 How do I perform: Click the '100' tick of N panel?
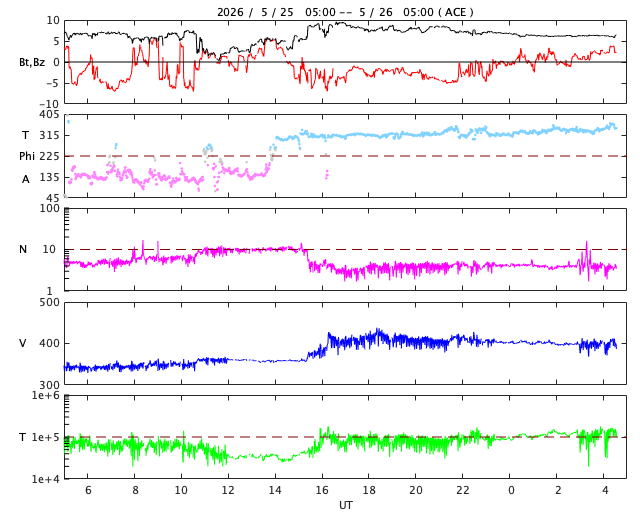click(49, 208)
